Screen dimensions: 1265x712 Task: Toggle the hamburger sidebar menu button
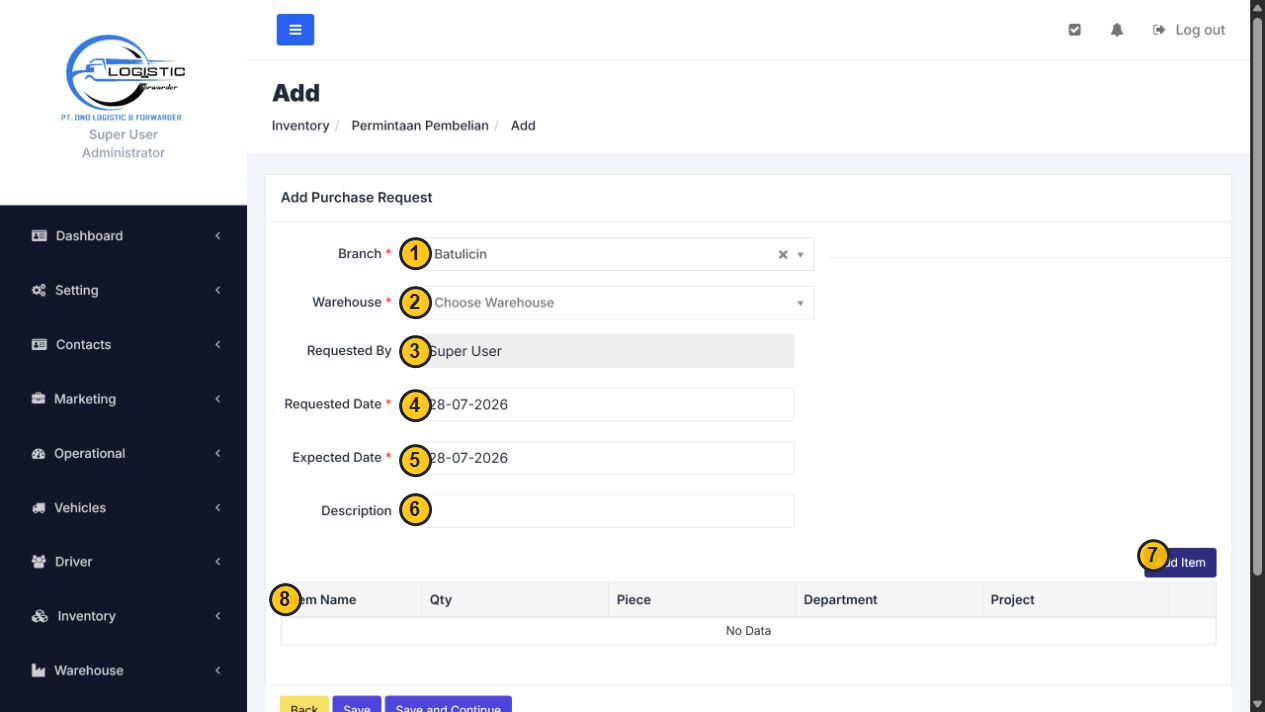point(295,30)
